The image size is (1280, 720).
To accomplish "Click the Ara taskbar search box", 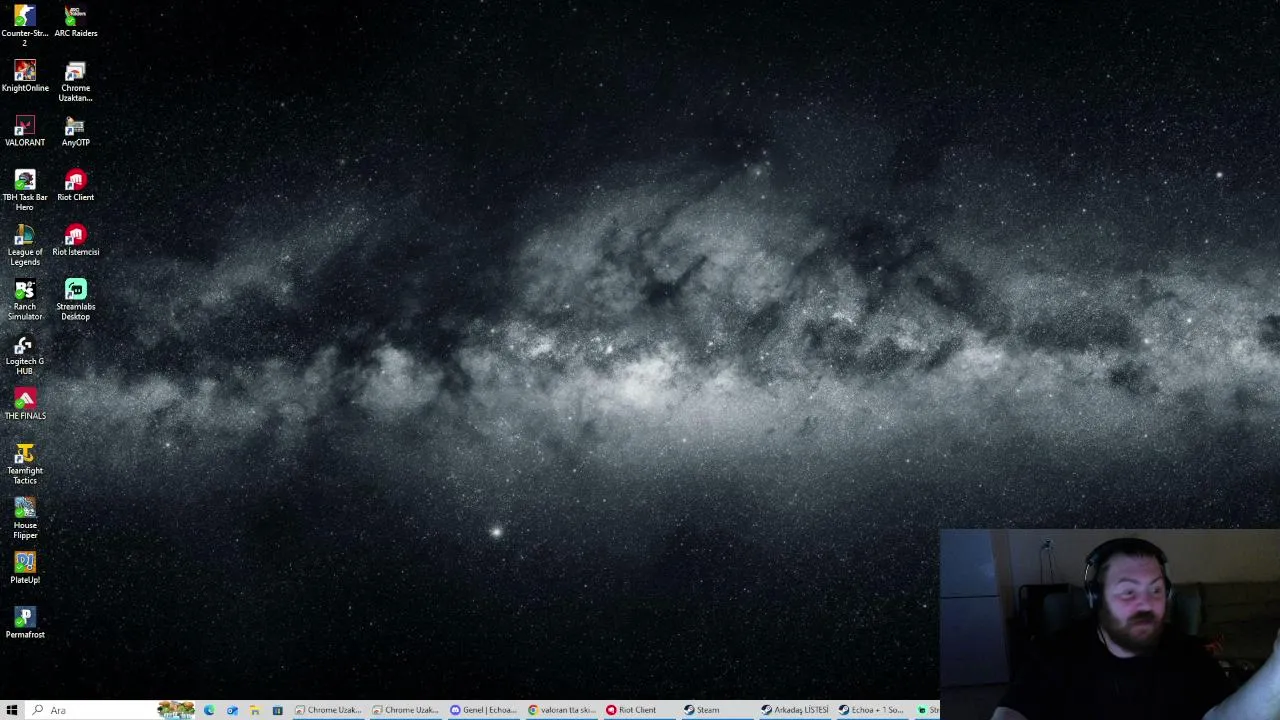I will pyautogui.click(x=90, y=710).
